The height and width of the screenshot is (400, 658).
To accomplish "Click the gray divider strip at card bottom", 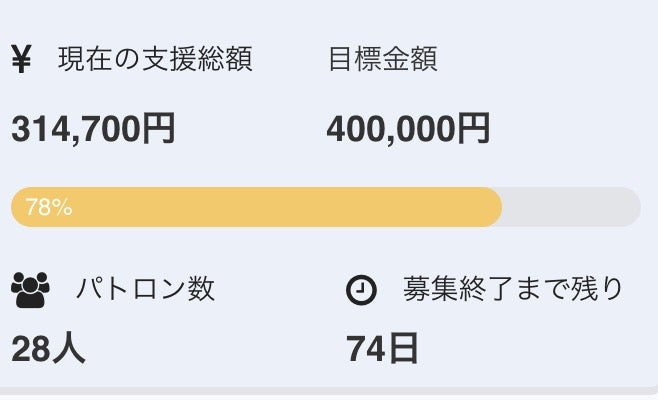I will tap(329, 392).
